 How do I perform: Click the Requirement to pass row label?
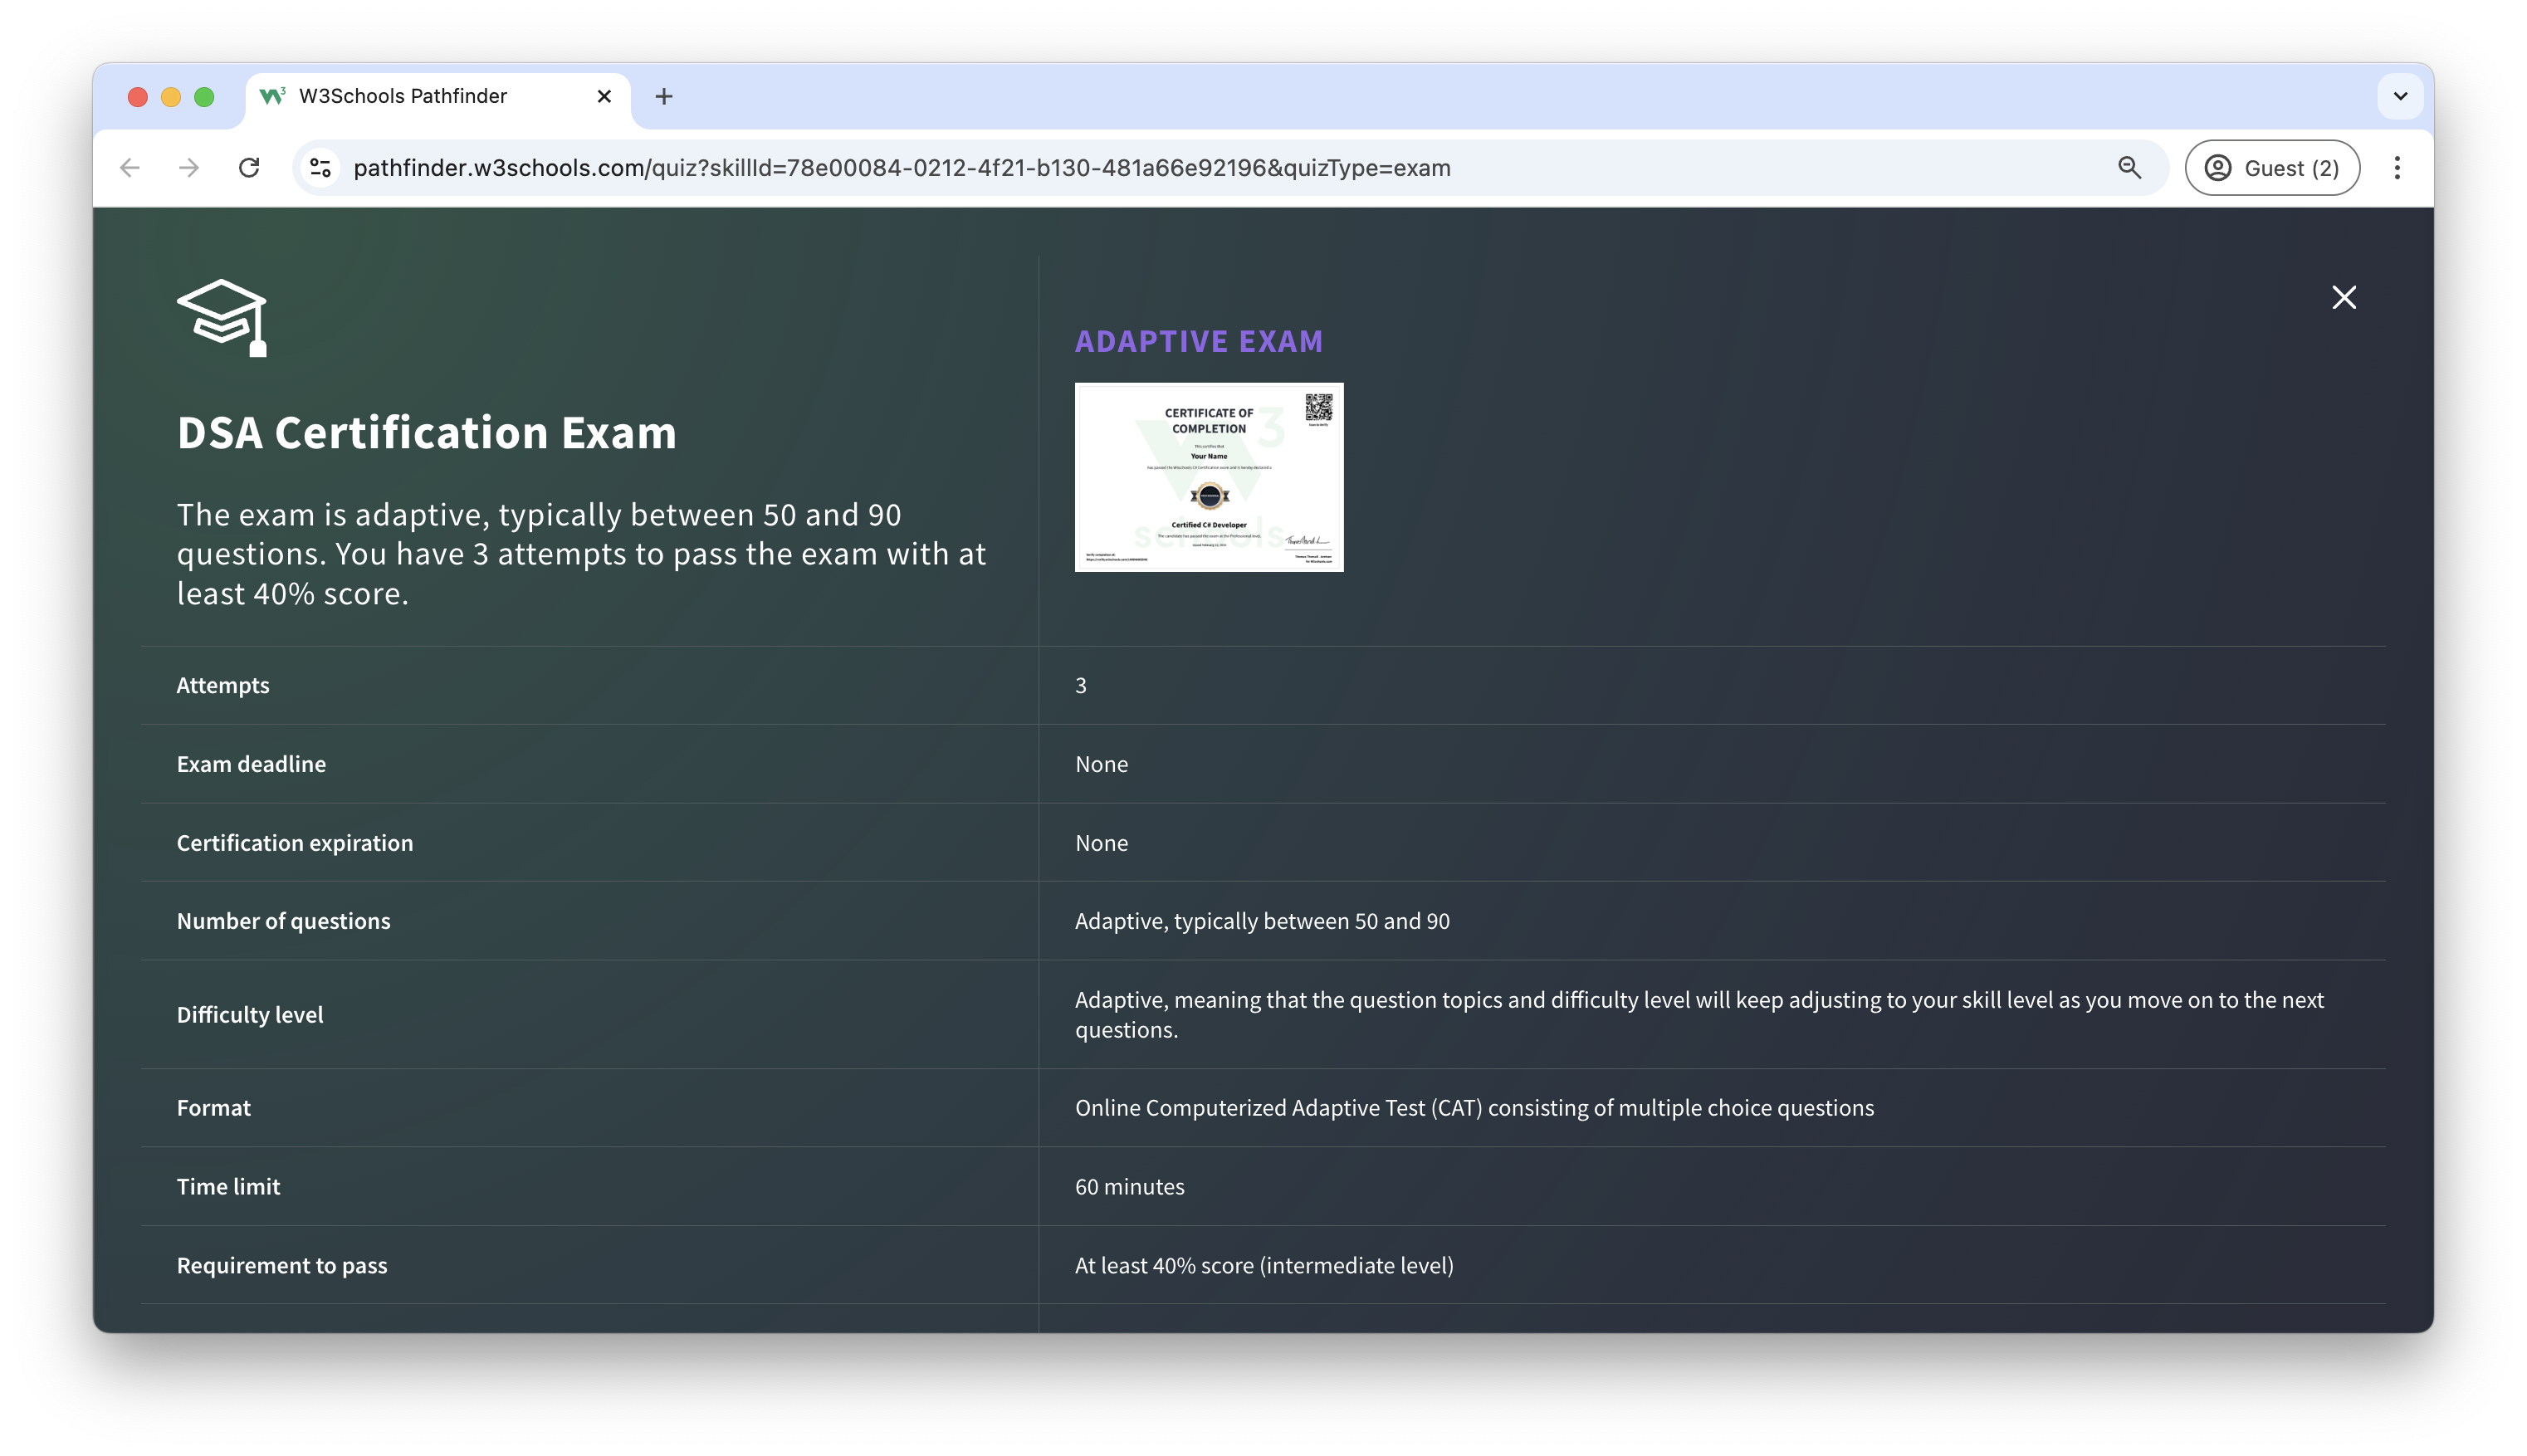coord(282,1265)
